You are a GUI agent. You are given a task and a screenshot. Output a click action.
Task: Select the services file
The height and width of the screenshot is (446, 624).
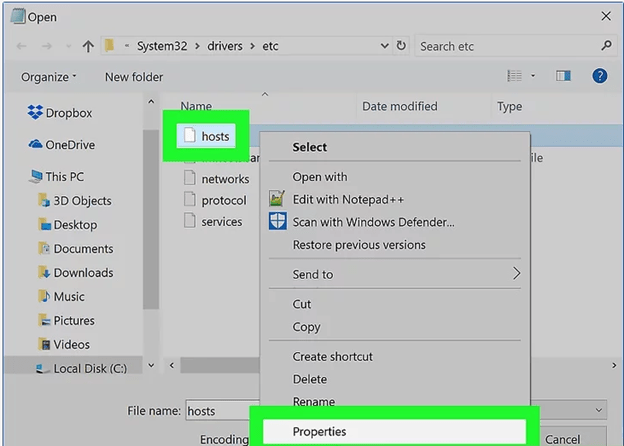click(x=213, y=222)
